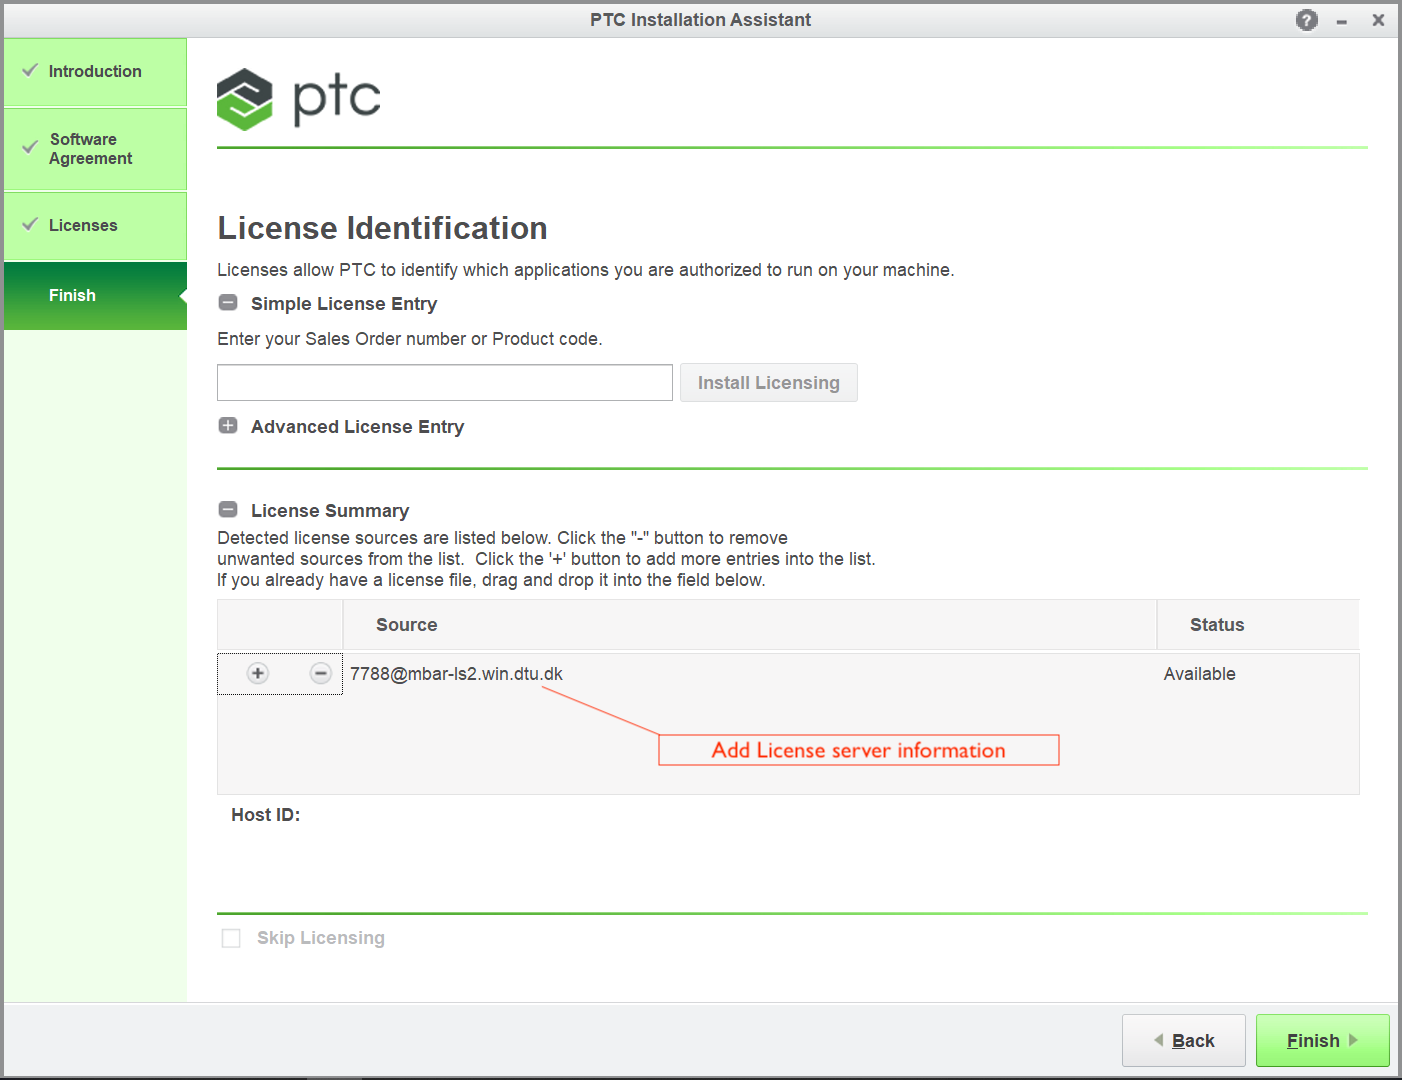Viewport: 1402px width, 1080px height.
Task: Focus the Sales Order number input field
Action: [x=445, y=383]
